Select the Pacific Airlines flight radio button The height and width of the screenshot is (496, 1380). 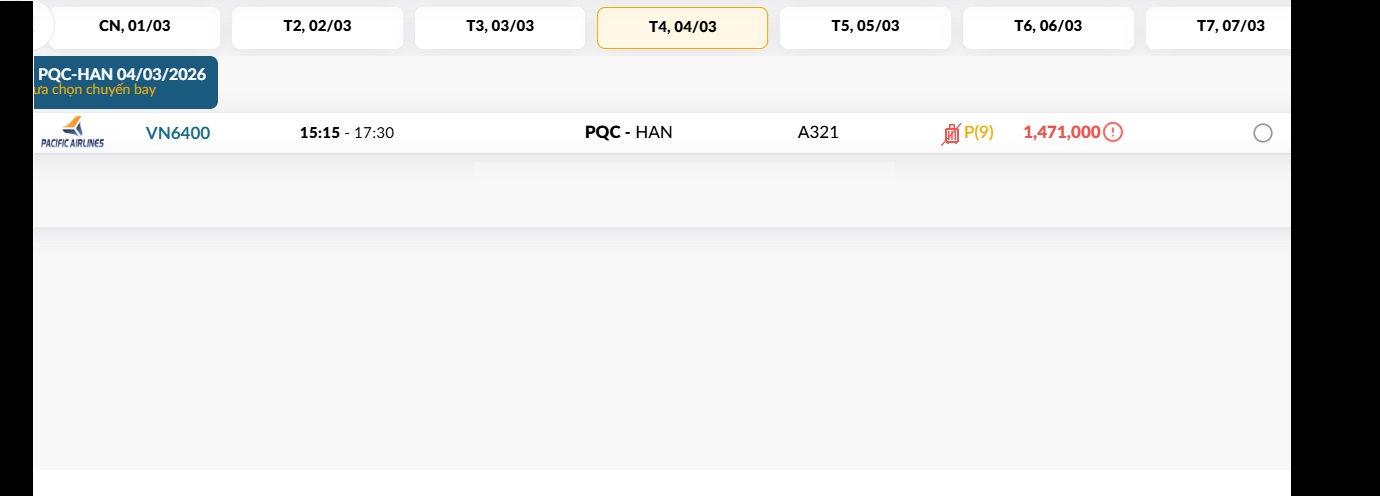click(1262, 133)
